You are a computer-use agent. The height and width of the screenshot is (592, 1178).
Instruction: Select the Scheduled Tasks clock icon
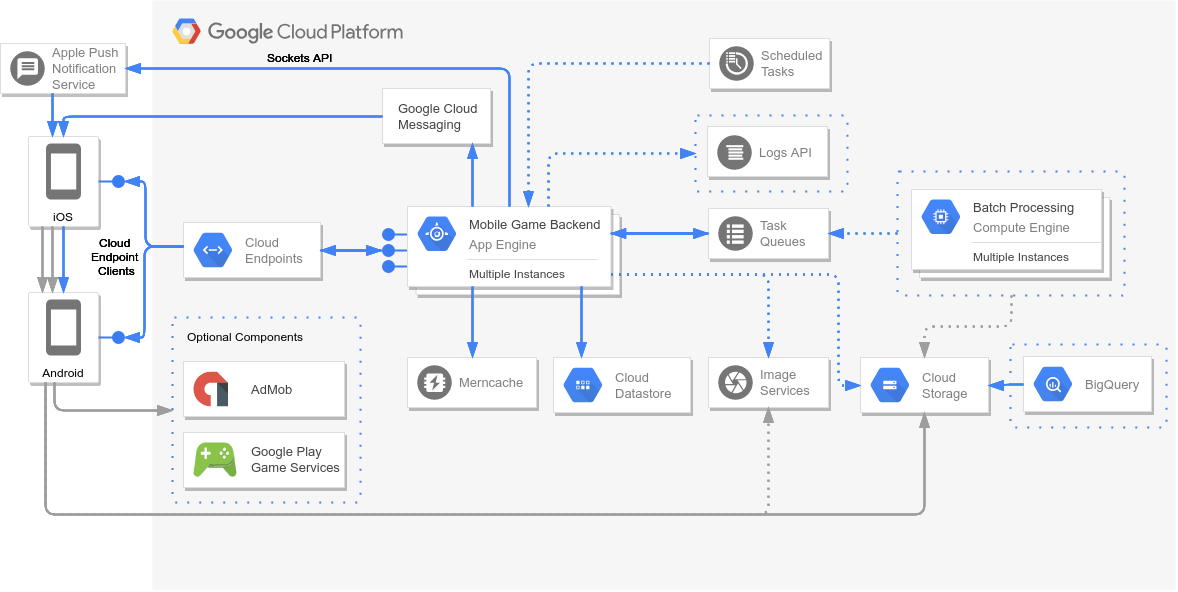[736, 64]
